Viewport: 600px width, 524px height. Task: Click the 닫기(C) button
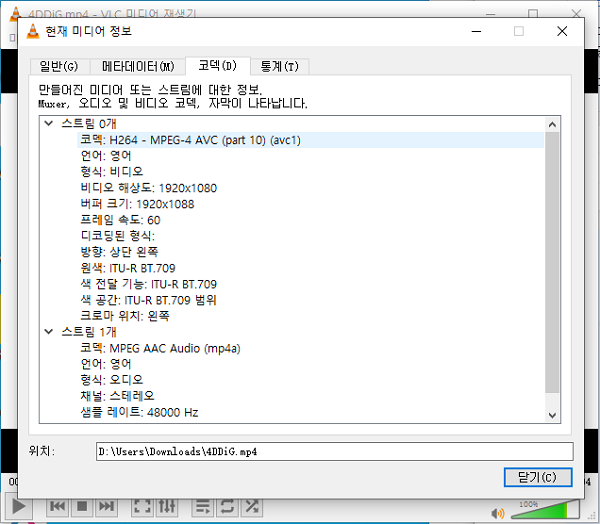[x=538, y=477]
